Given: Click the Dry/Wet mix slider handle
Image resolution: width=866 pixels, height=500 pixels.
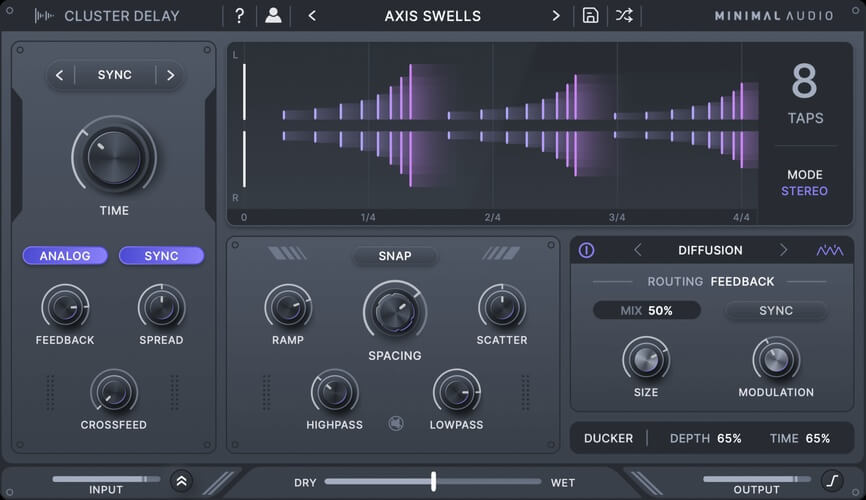Looking at the screenshot, I should pyautogui.click(x=433, y=482).
